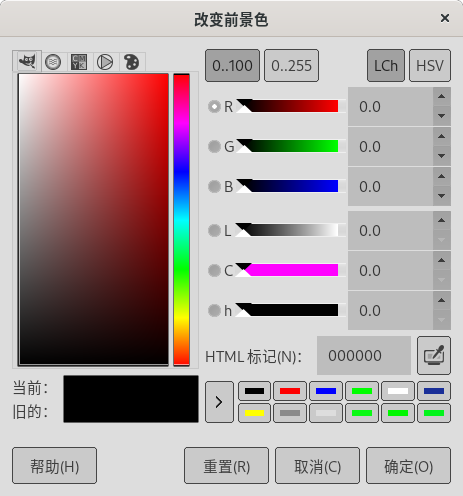Pick the red history swatch
This screenshot has height=496, width=463.
click(290, 391)
